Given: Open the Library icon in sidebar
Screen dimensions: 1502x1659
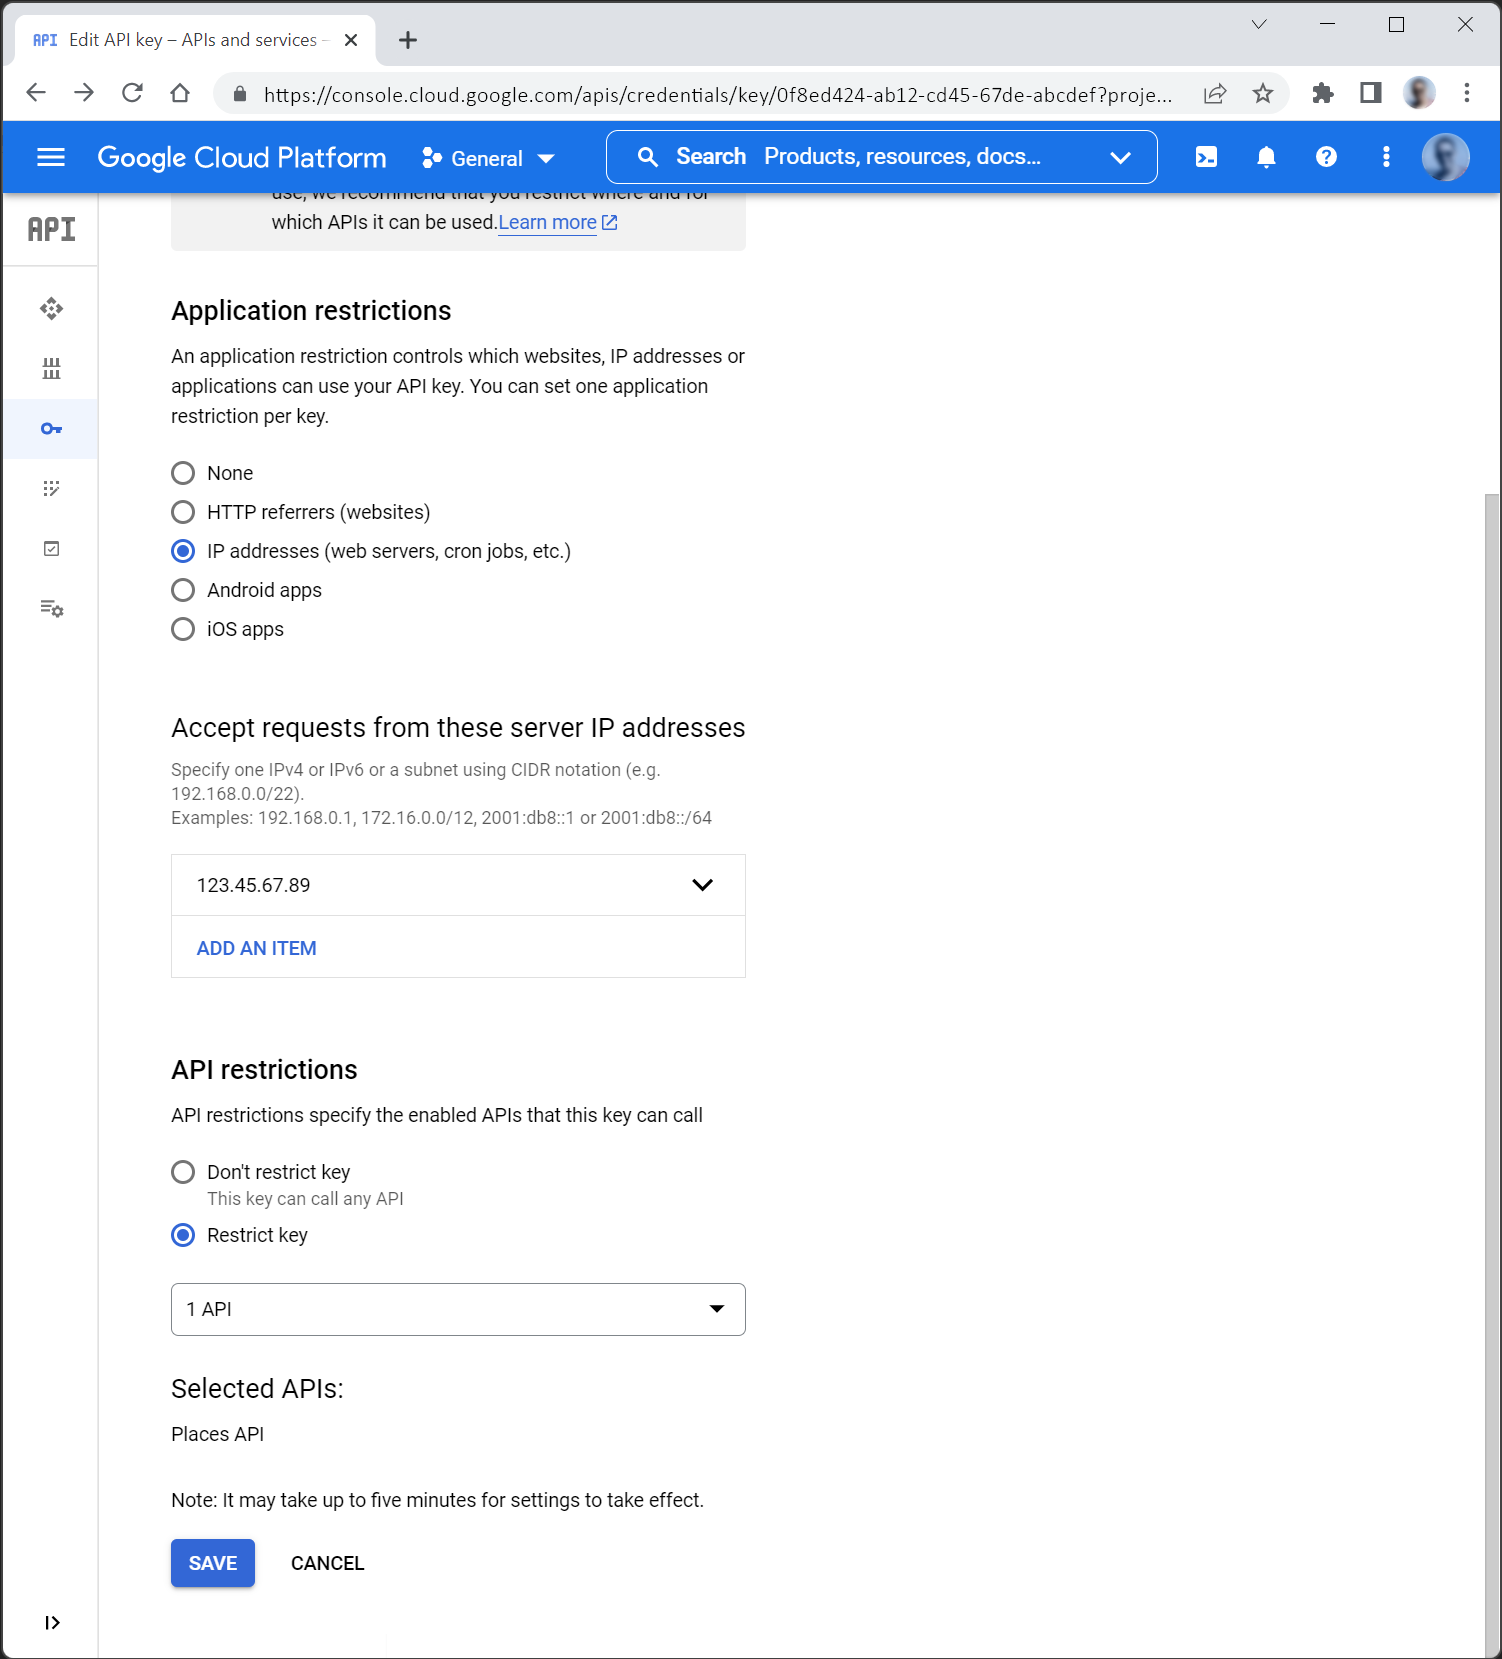Looking at the screenshot, I should [51, 369].
